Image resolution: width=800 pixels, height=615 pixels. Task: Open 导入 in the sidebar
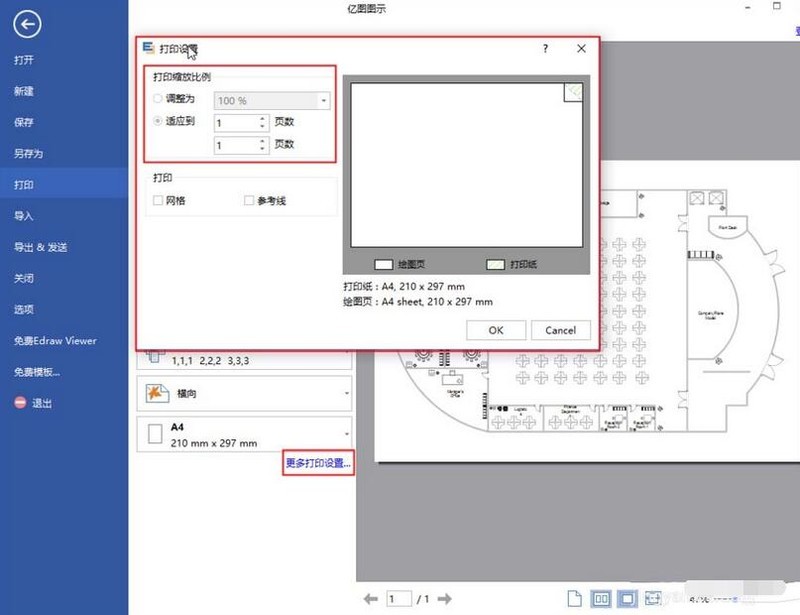(x=24, y=215)
